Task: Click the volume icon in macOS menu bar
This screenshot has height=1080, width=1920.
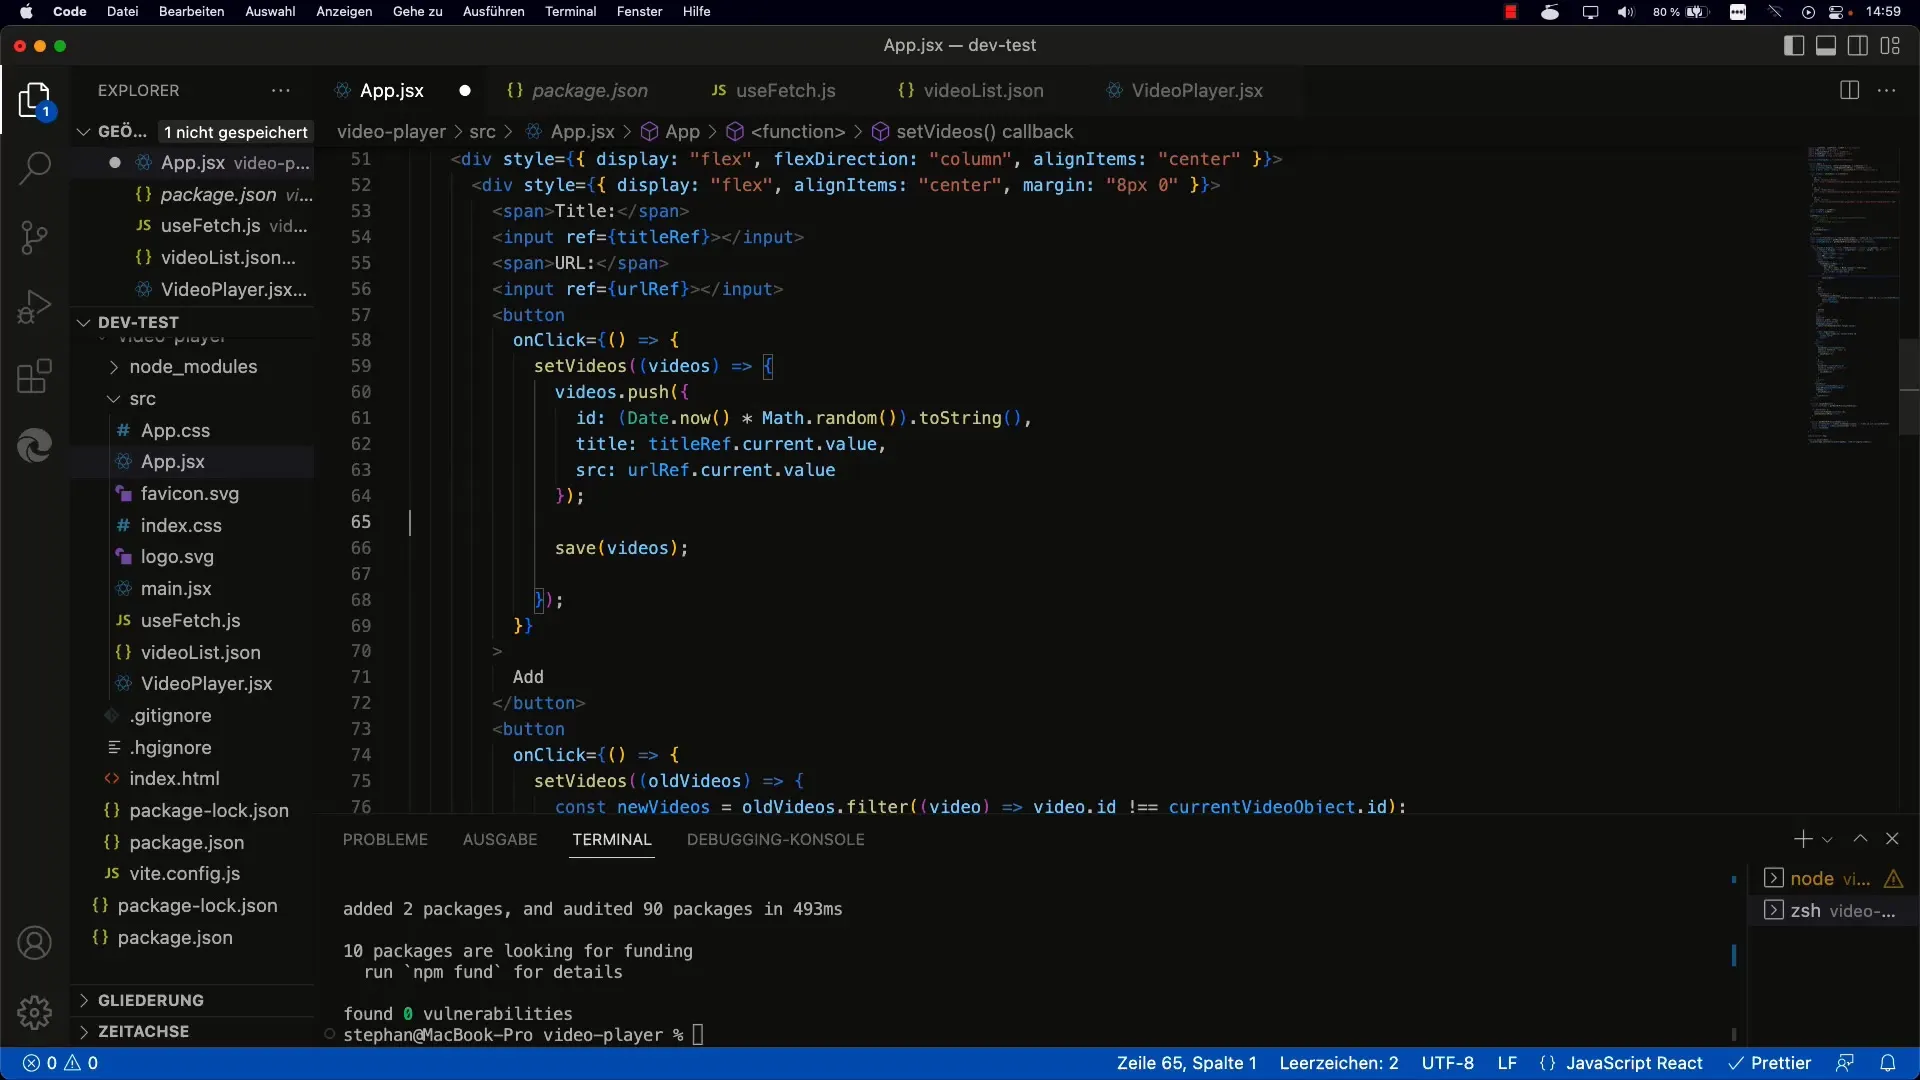Action: pyautogui.click(x=1626, y=12)
